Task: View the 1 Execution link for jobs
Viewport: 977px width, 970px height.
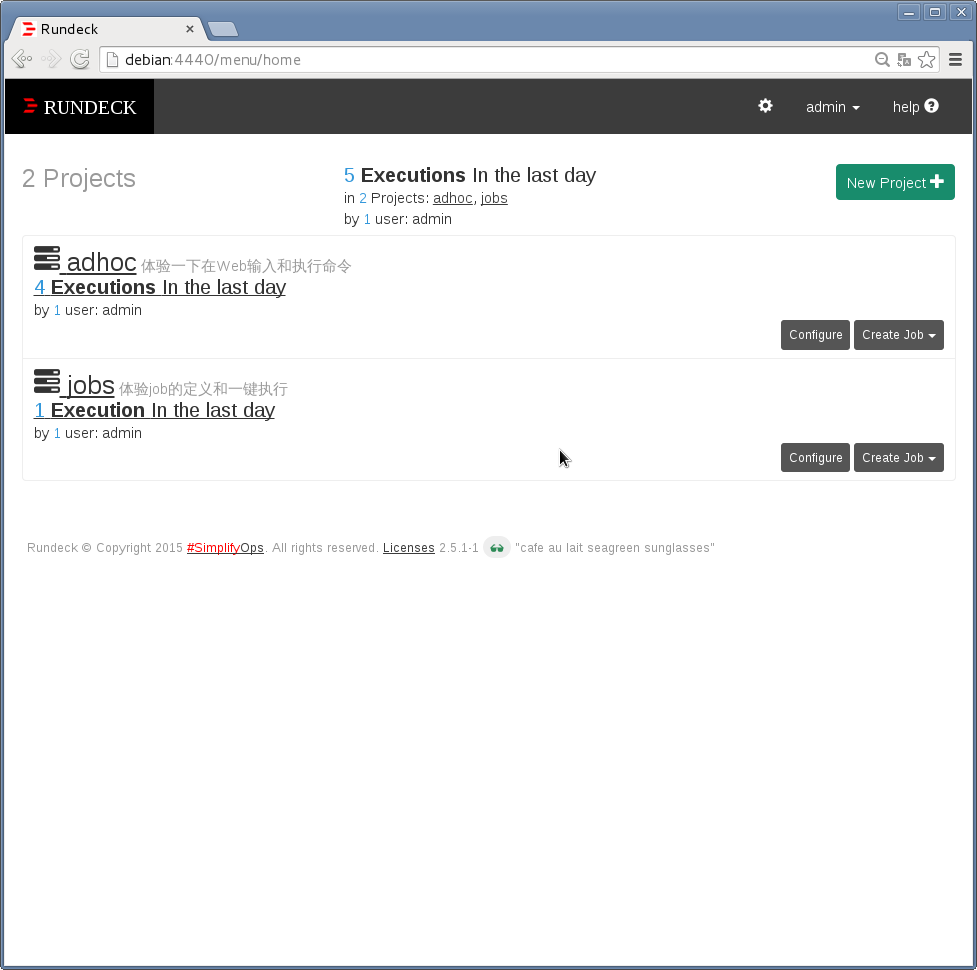Action: pyautogui.click(x=154, y=411)
